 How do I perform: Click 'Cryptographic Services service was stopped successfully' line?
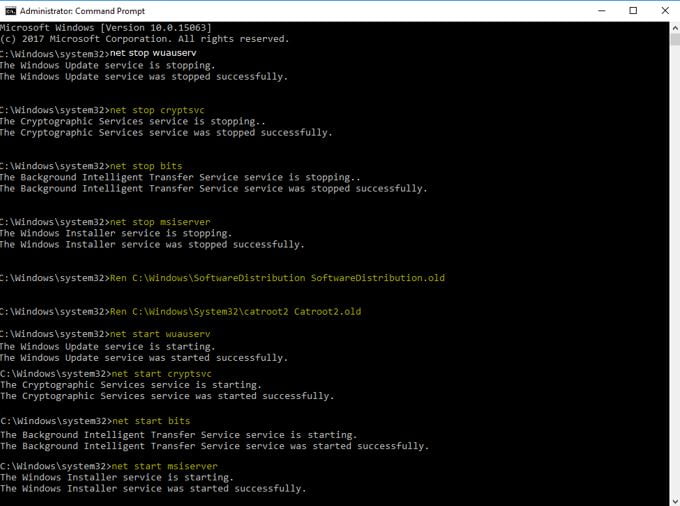tap(166, 133)
